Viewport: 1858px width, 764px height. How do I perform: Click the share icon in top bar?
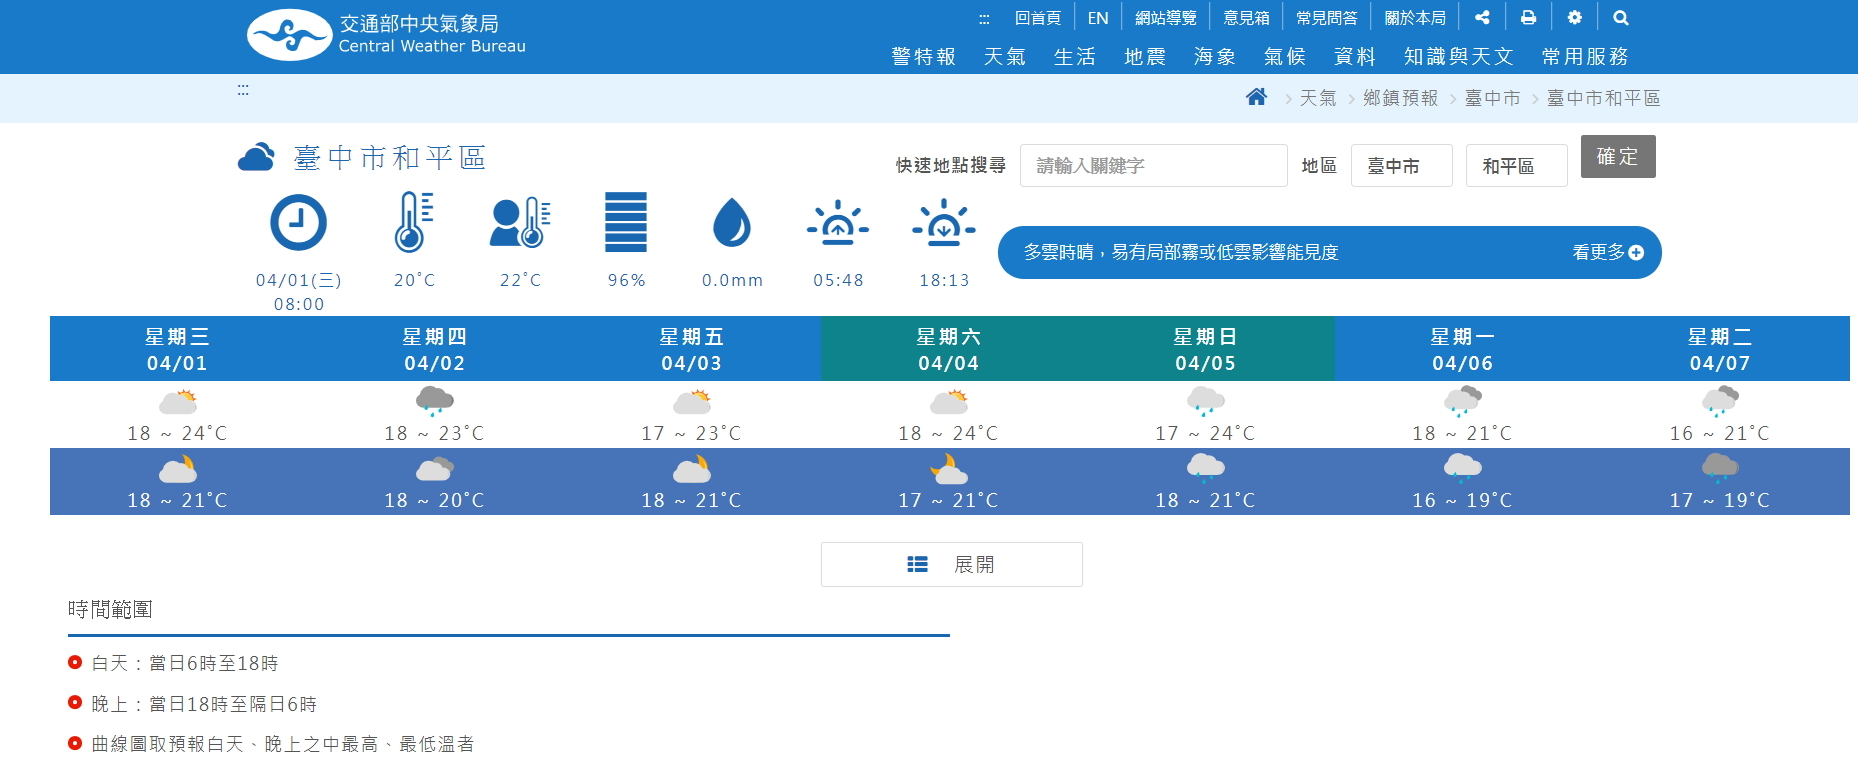[x=1482, y=17]
